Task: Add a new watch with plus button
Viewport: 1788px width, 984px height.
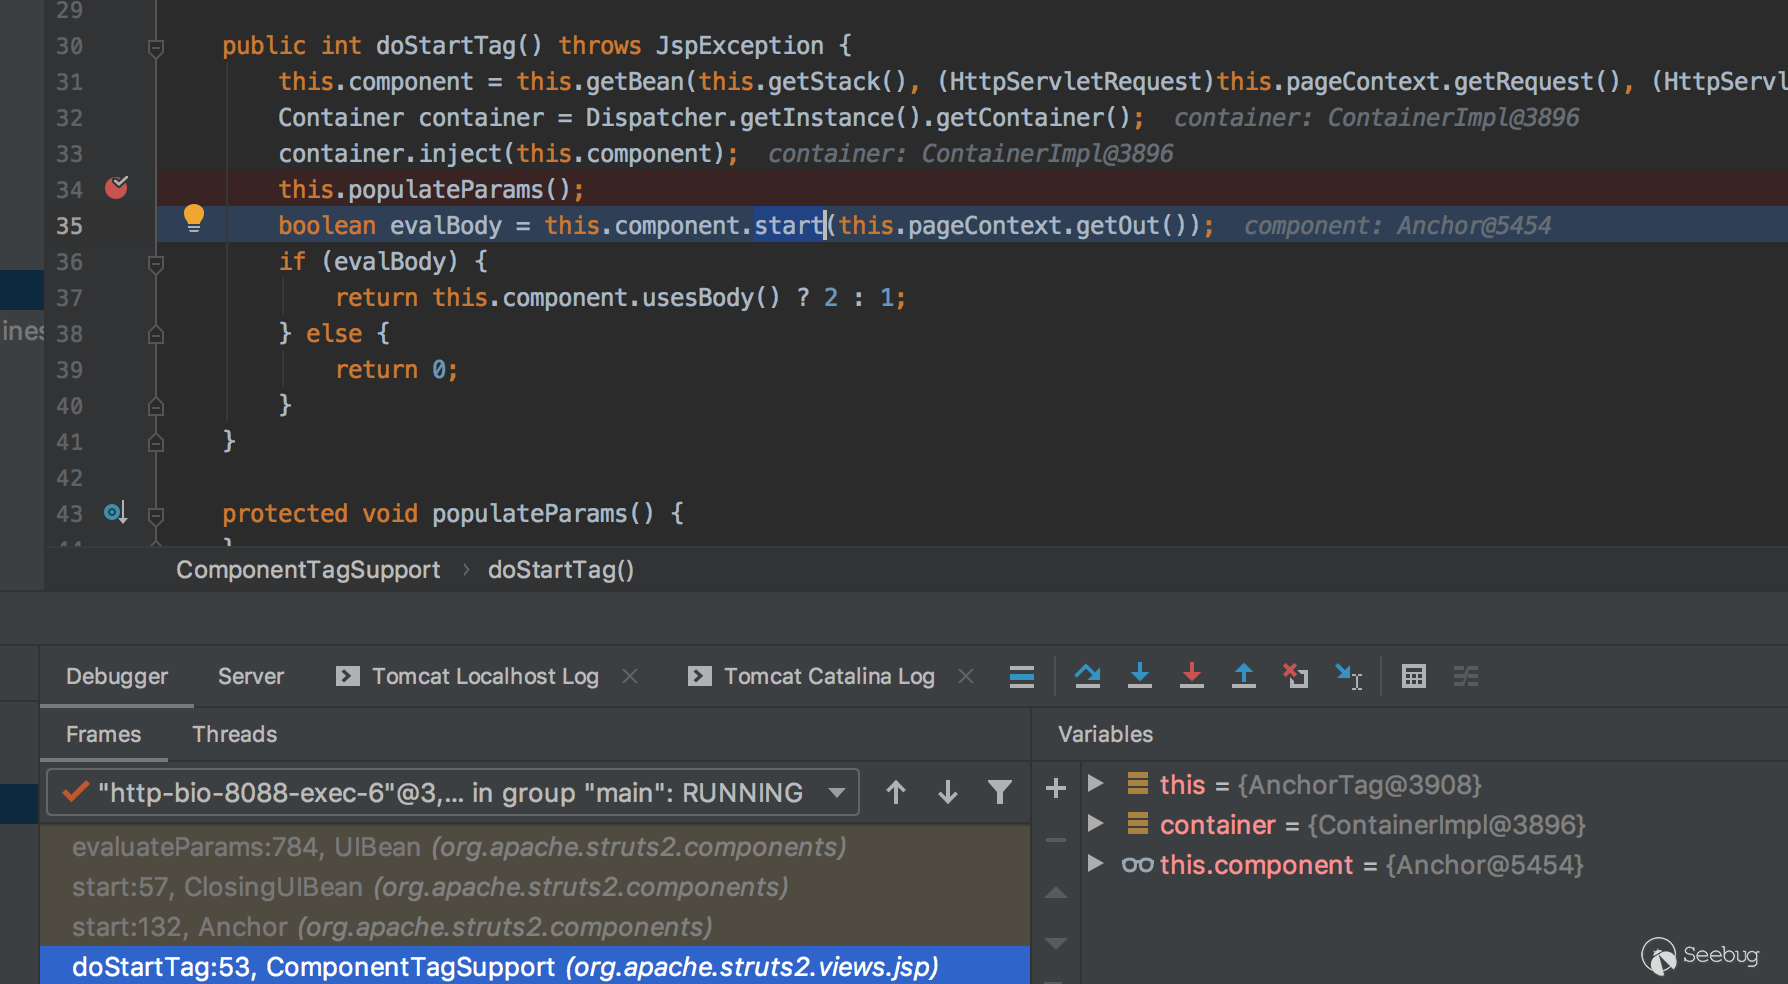Action: point(1055,789)
